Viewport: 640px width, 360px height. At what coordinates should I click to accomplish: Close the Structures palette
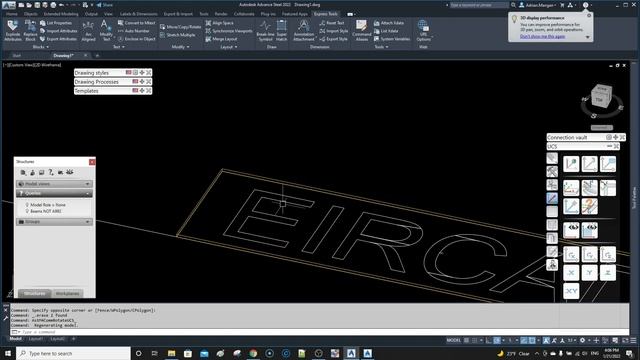(92, 162)
